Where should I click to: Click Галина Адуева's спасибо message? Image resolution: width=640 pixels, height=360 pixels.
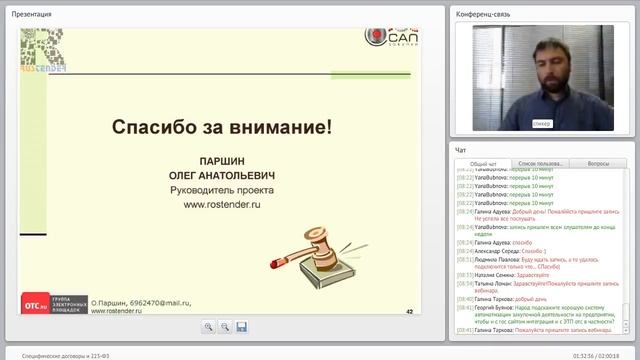(494, 242)
